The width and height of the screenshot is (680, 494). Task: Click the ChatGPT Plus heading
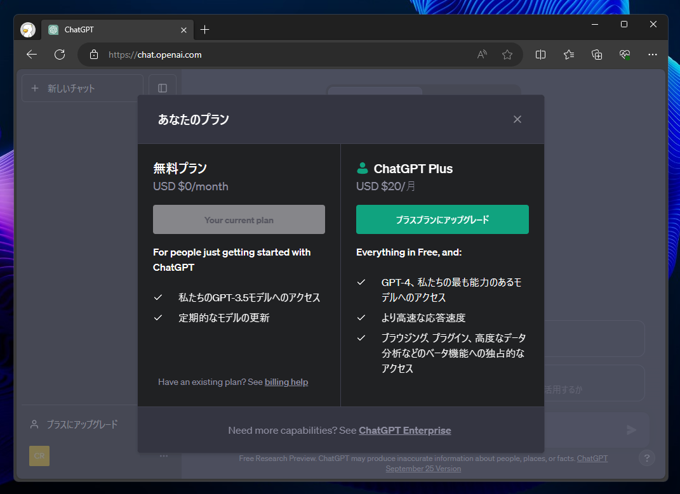(413, 168)
